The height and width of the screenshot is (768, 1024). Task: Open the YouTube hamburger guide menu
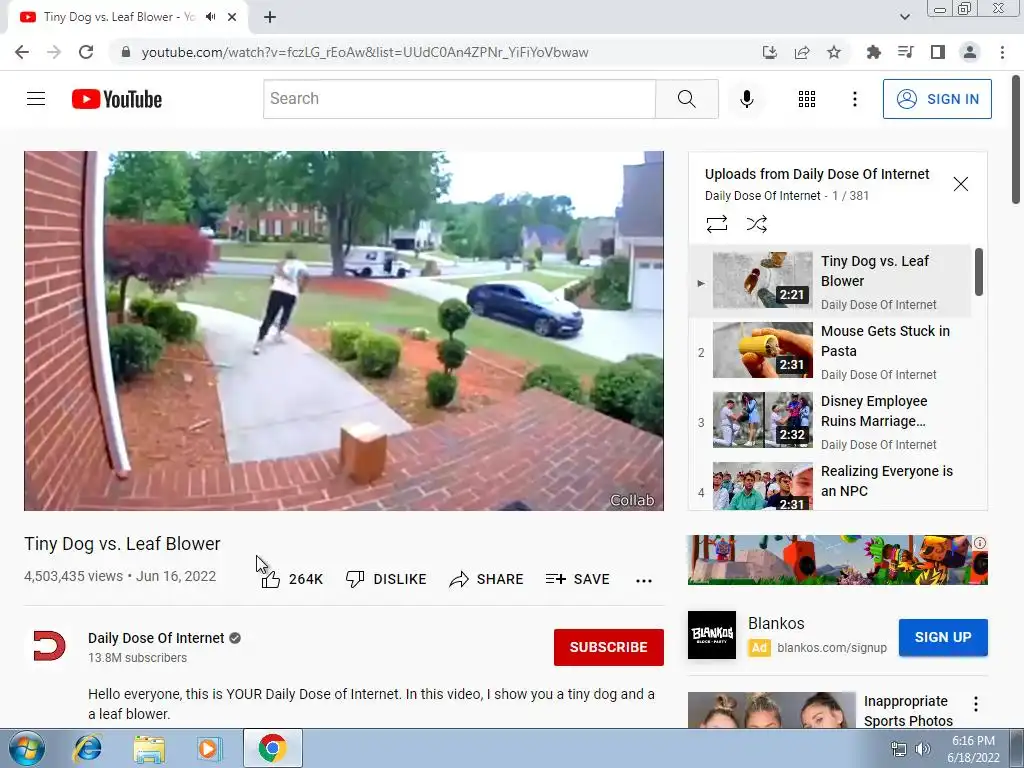tap(36, 99)
